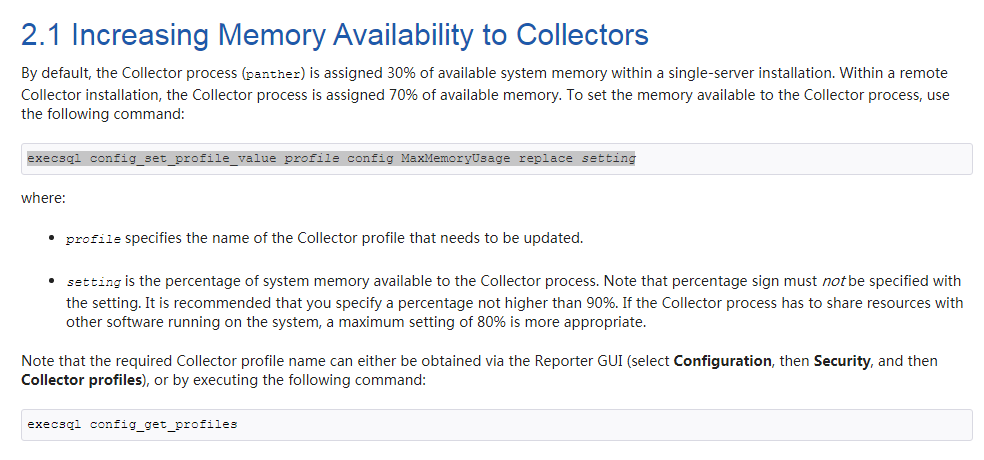Click the italic word not in second bullet

click(833, 281)
